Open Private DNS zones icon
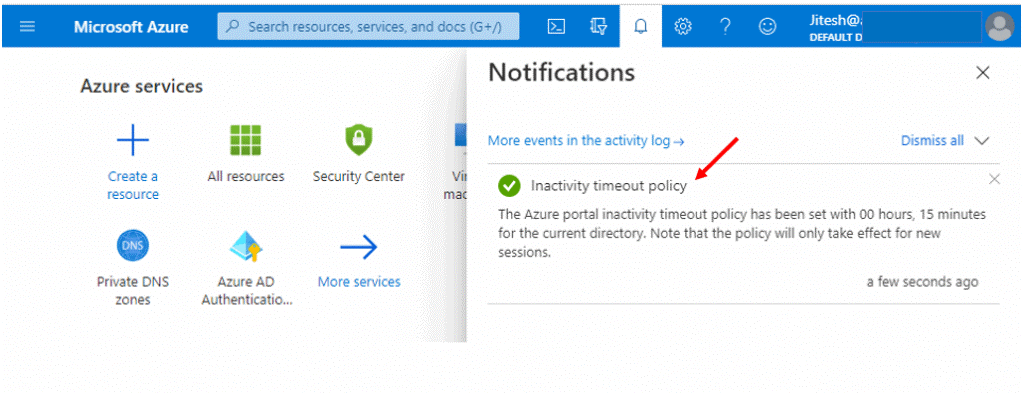 tap(133, 246)
